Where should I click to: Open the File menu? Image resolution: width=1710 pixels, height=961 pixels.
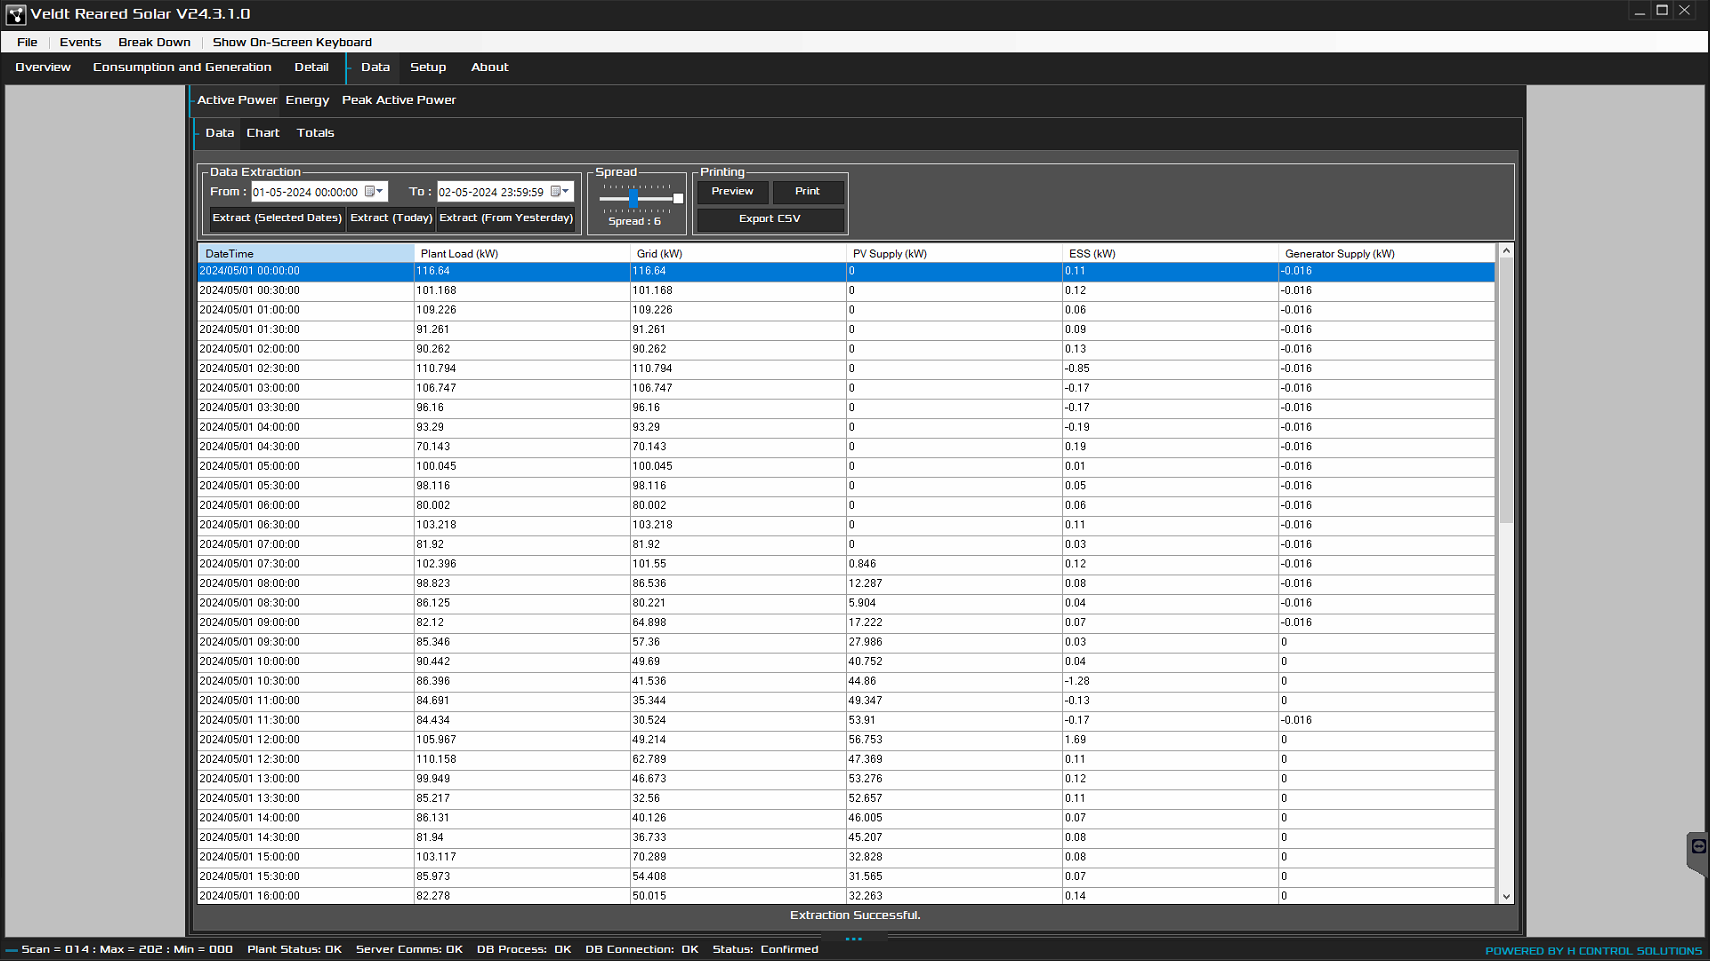[x=27, y=42]
